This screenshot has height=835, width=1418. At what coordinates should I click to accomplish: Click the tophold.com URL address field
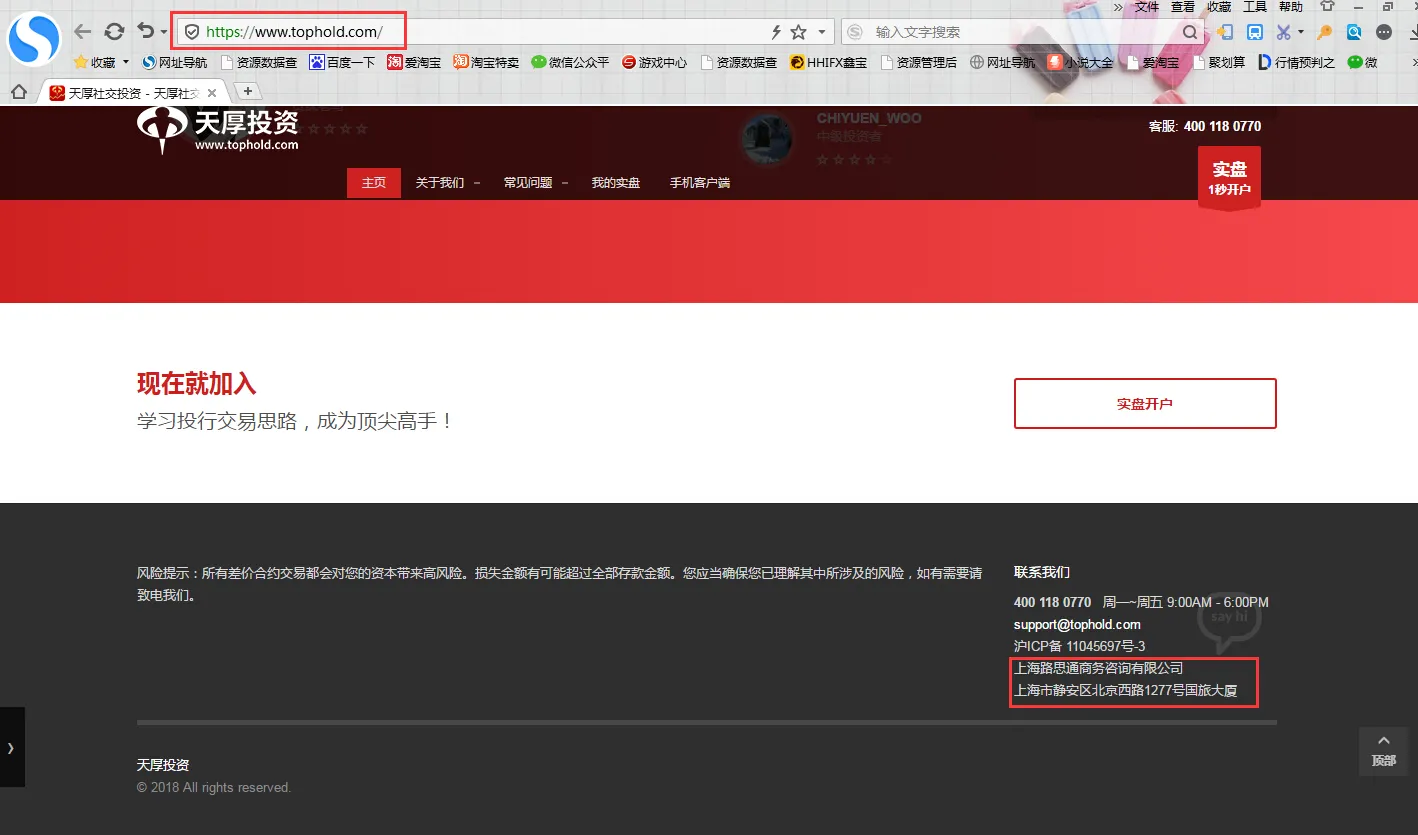294,32
